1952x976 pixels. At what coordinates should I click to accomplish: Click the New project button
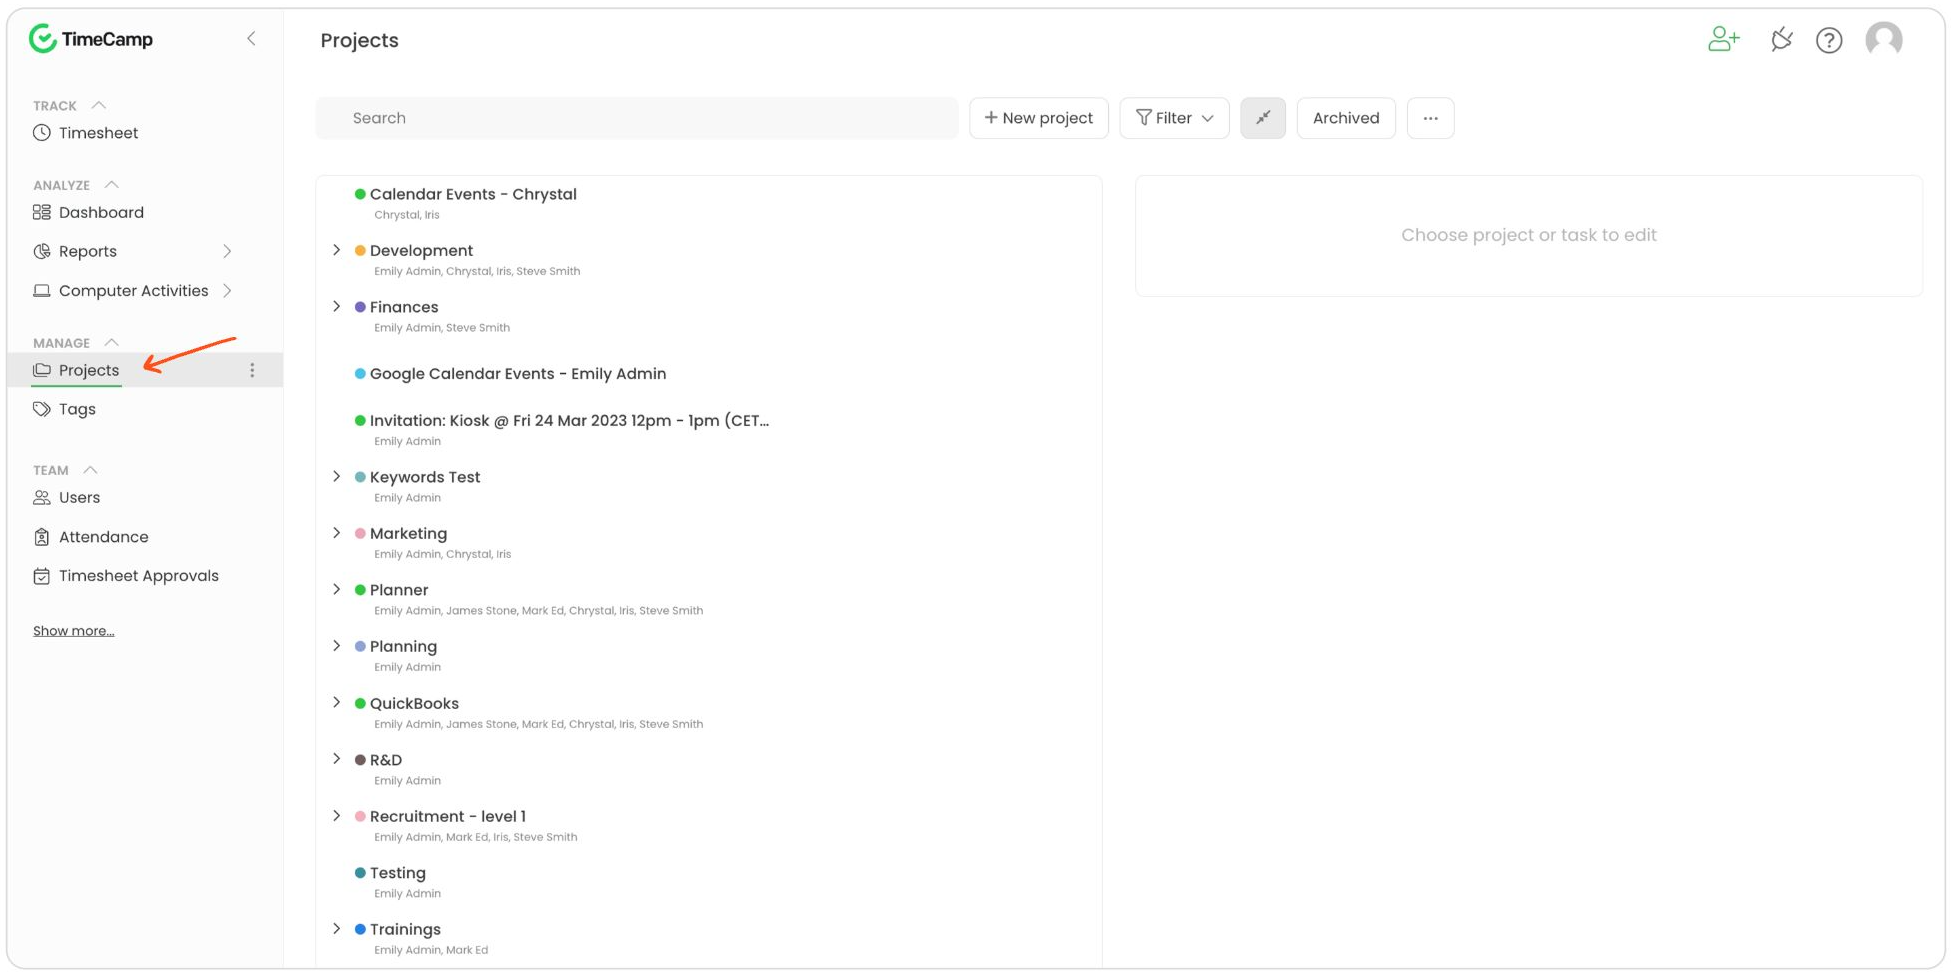pos(1039,118)
